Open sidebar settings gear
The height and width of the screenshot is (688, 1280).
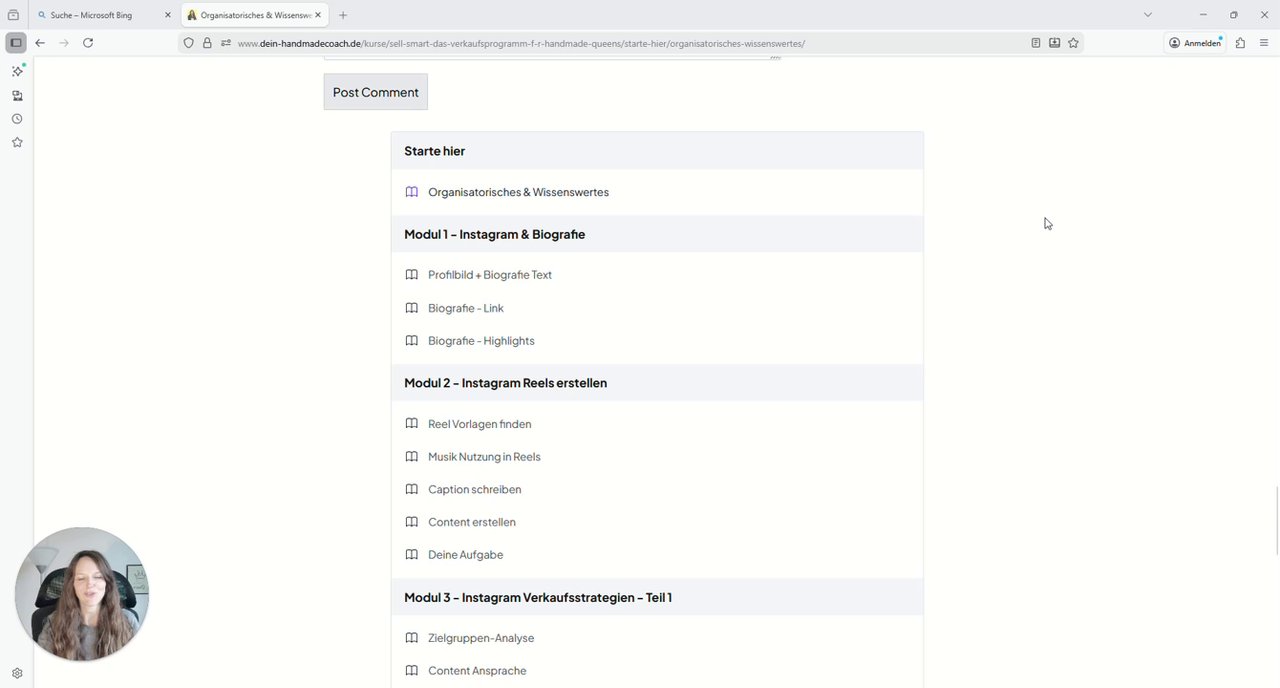point(17,674)
